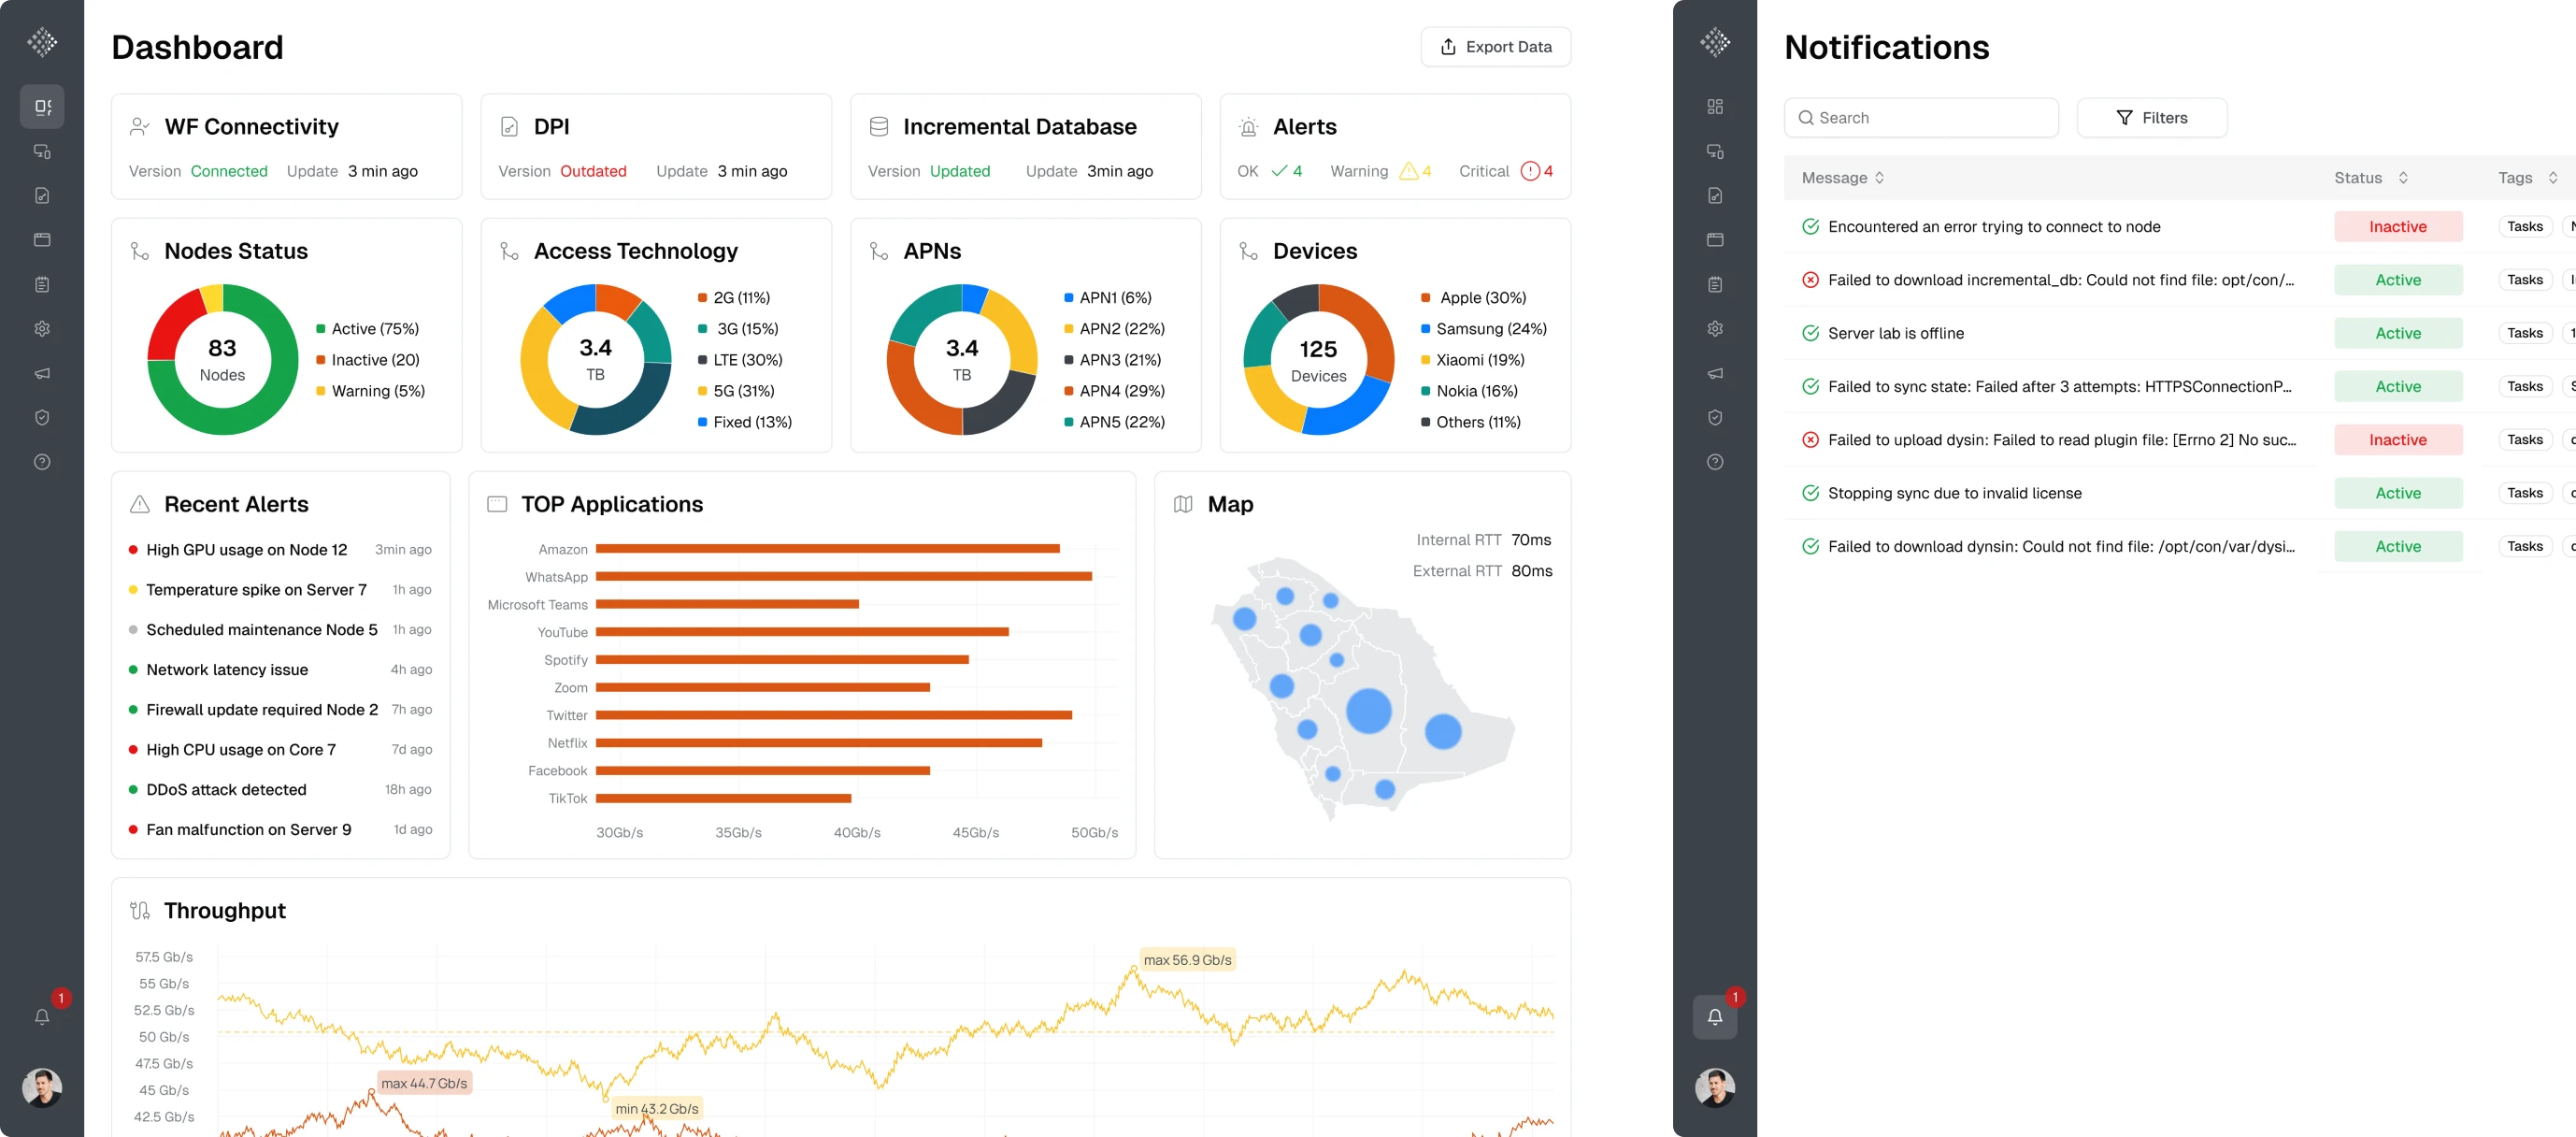The image size is (2576, 1137).
Task: Open notification bell in left sidebar
Action: 42,1017
